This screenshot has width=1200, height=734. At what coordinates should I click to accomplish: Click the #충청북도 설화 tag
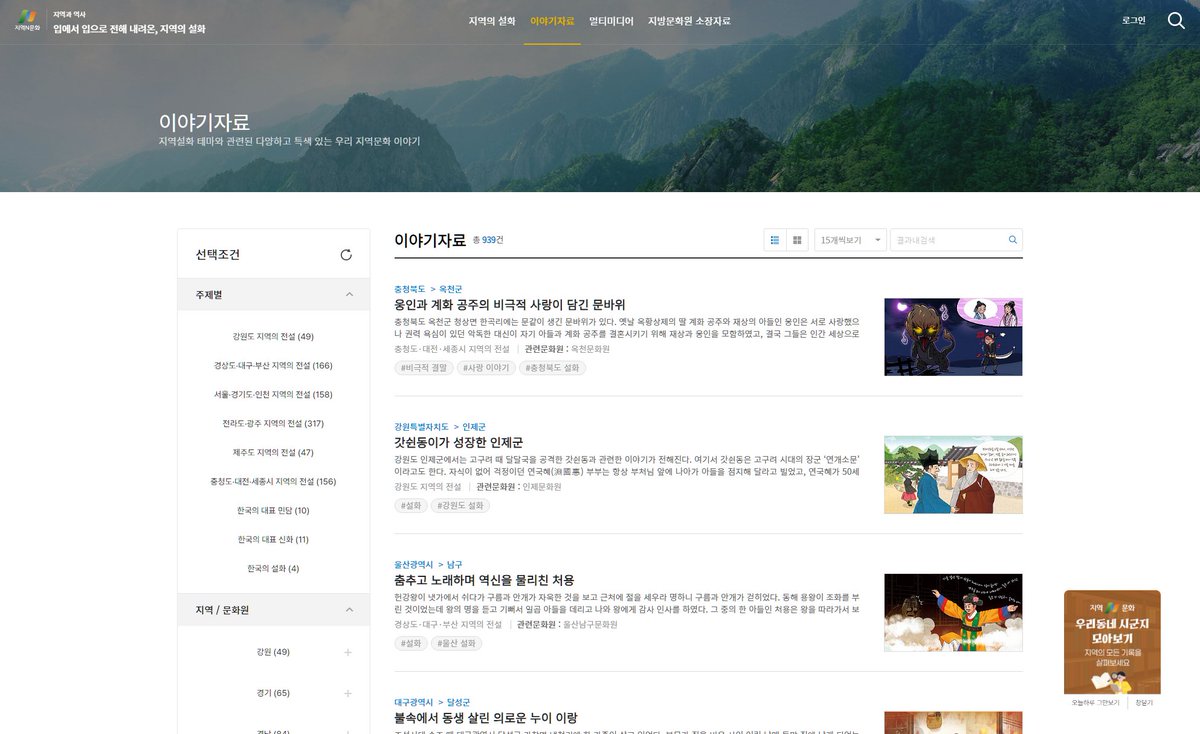point(553,368)
